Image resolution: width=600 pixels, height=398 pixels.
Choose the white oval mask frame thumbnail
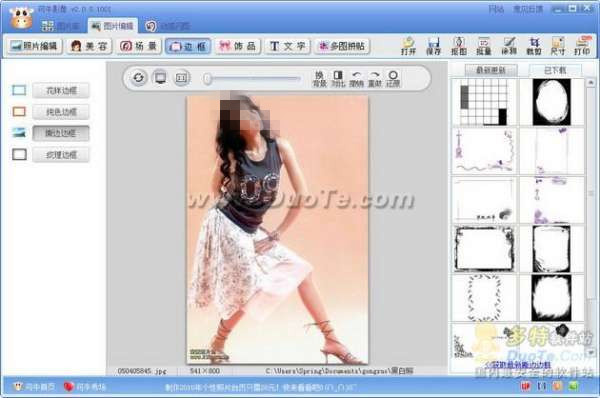[551, 102]
